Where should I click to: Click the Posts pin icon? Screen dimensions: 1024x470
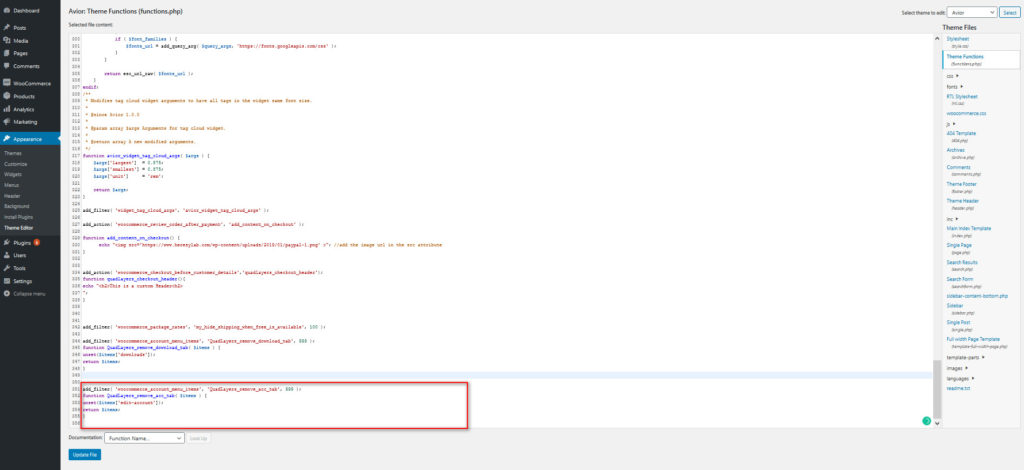tap(7, 27)
